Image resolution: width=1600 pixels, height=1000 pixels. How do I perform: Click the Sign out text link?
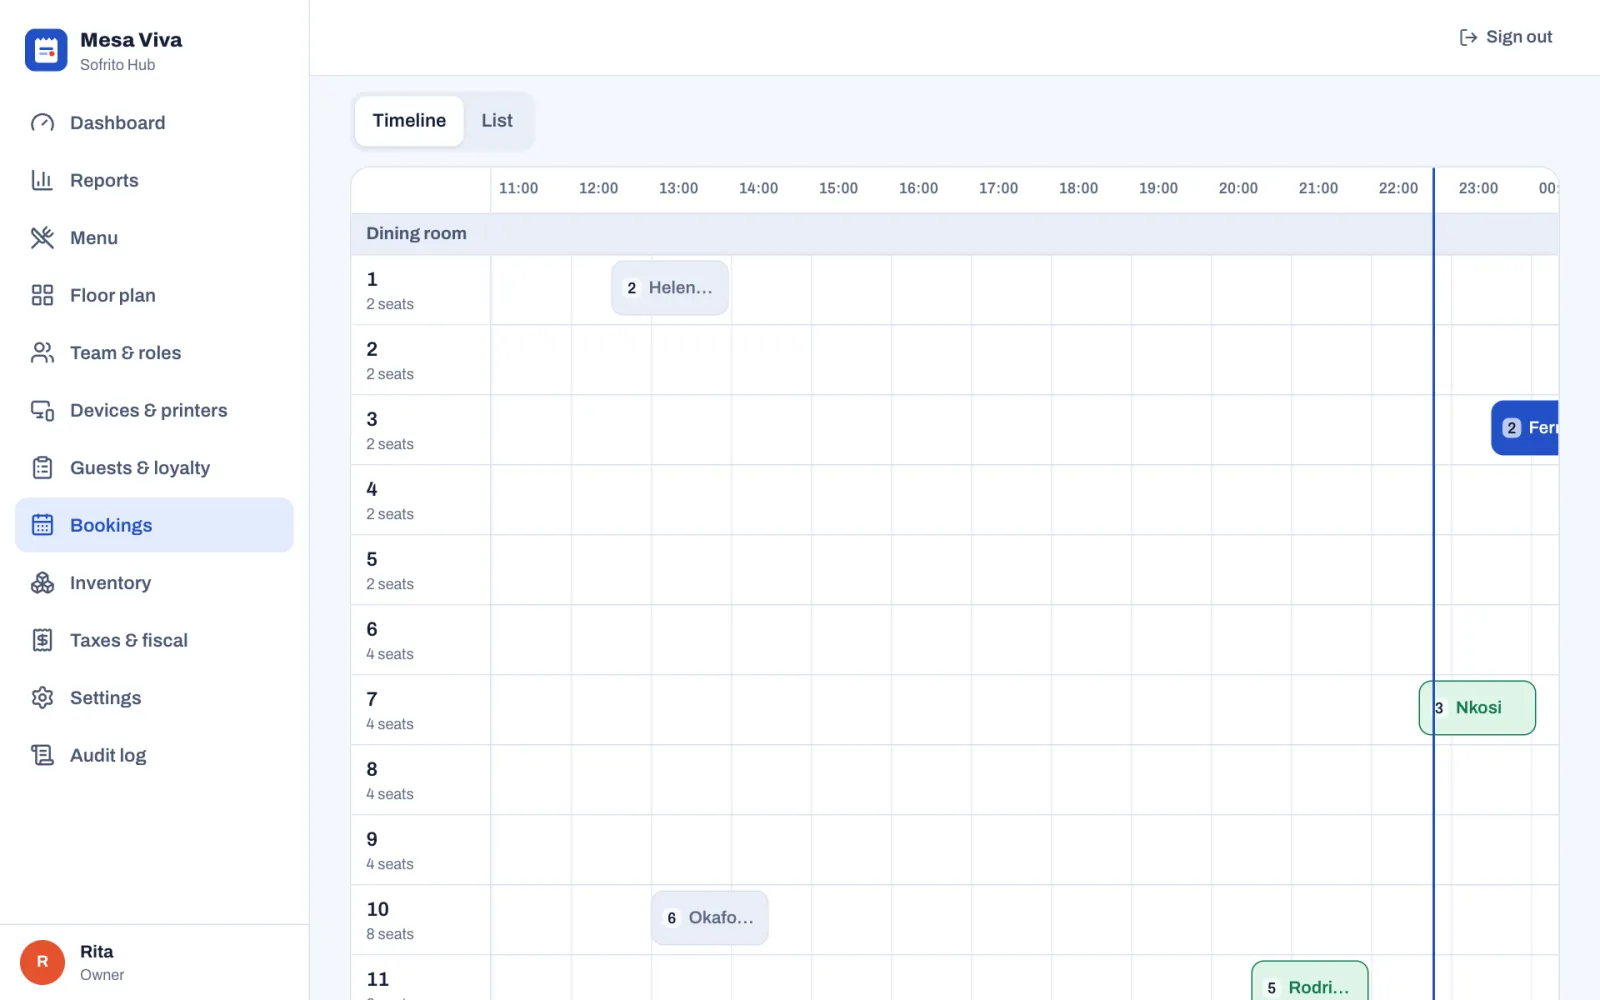click(x=1519, y=37)
